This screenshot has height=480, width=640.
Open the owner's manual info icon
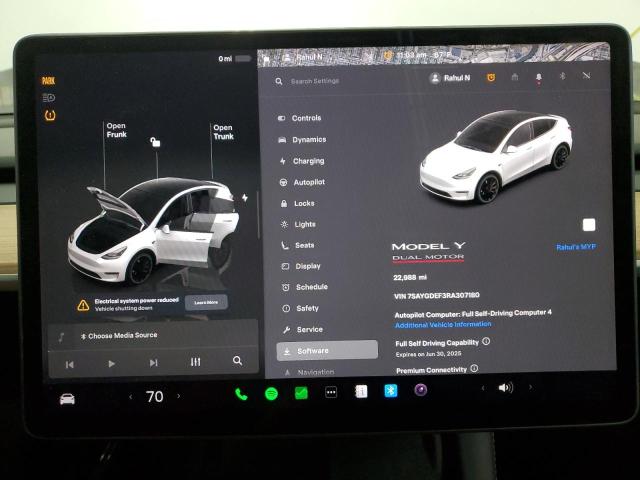pos(361,392)
